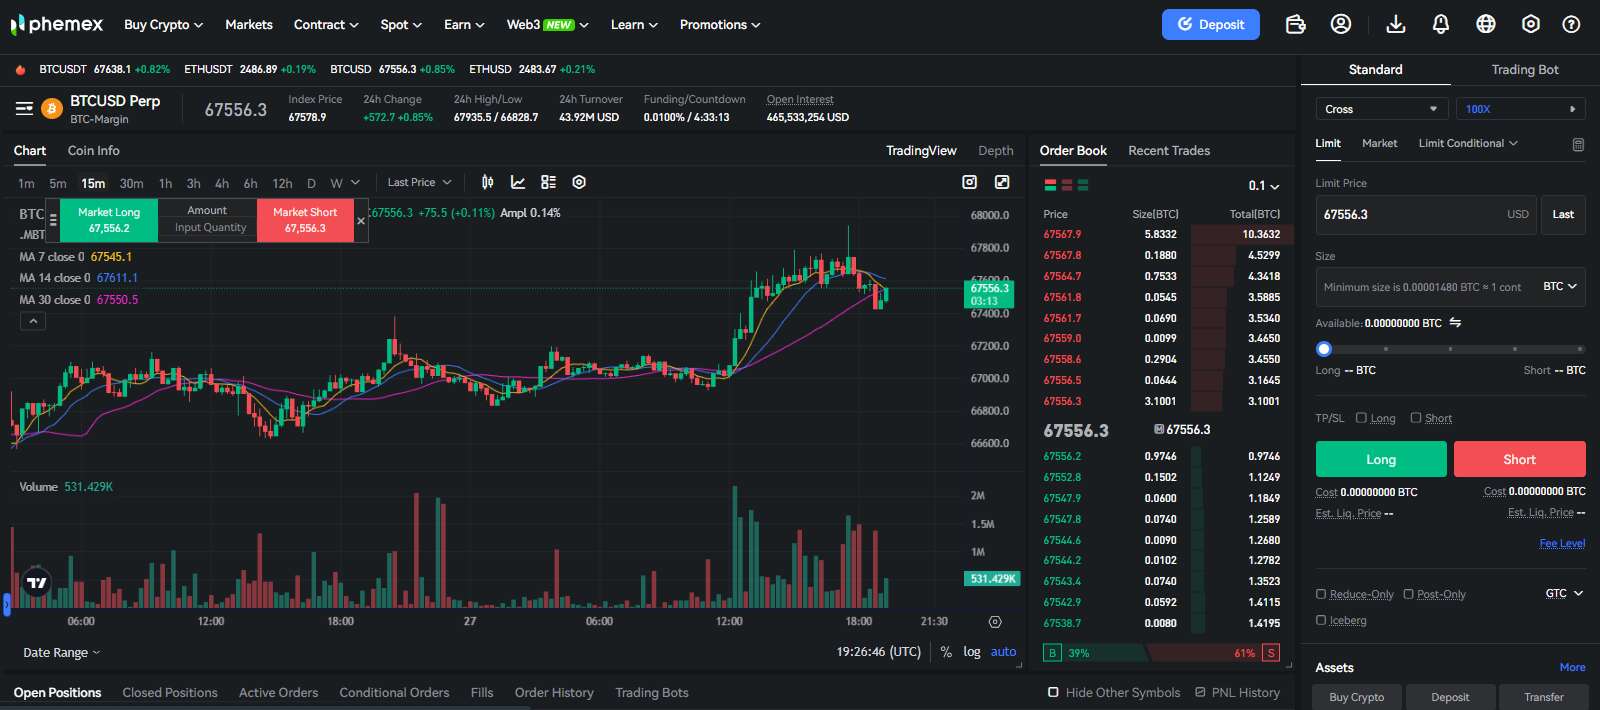The height and width of the screenshot is (710, 1600).
Task: Open the Phemex home logo
Action: (57, 24)
